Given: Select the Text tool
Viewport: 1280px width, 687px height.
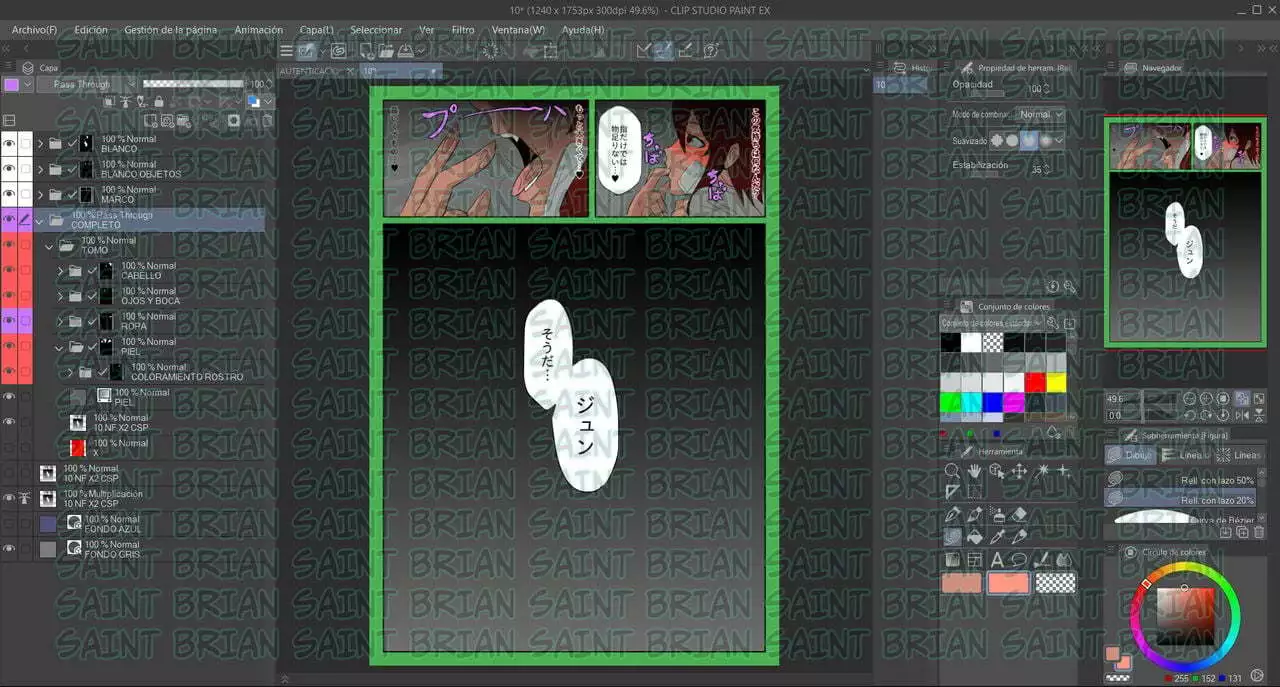Looking at the screenshot, I should tap(997, 560).
